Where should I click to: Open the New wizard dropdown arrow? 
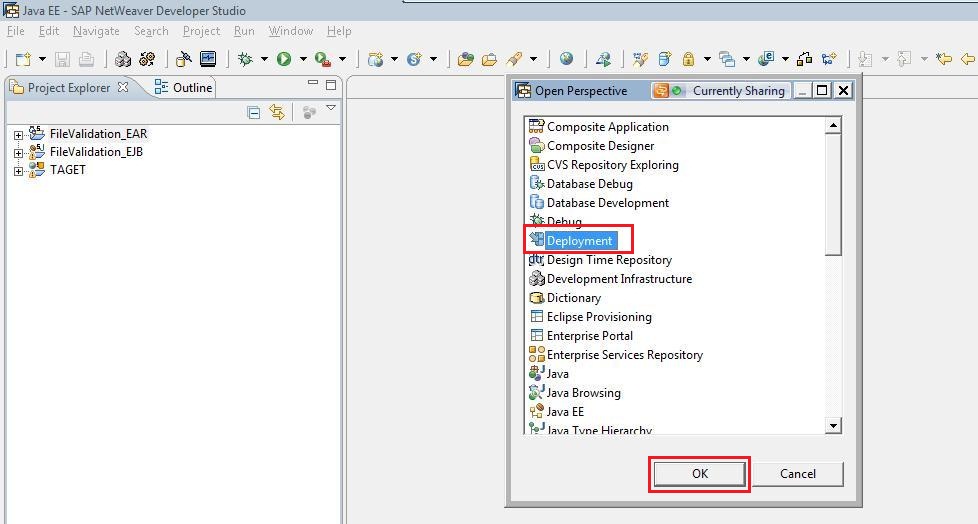coord(42,59)
